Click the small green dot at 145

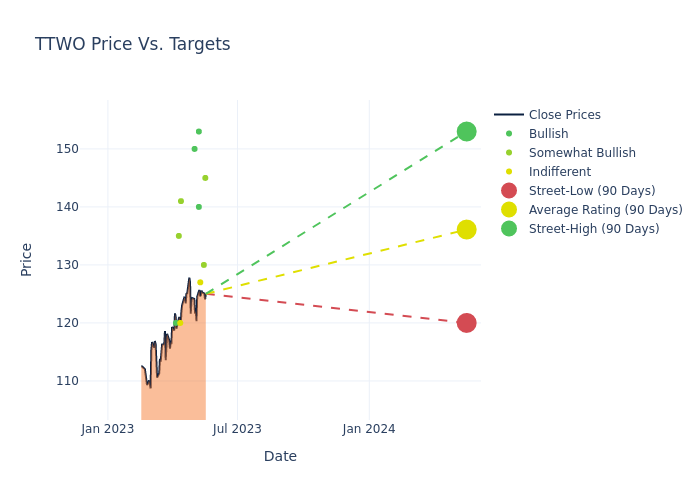(205, 178)
